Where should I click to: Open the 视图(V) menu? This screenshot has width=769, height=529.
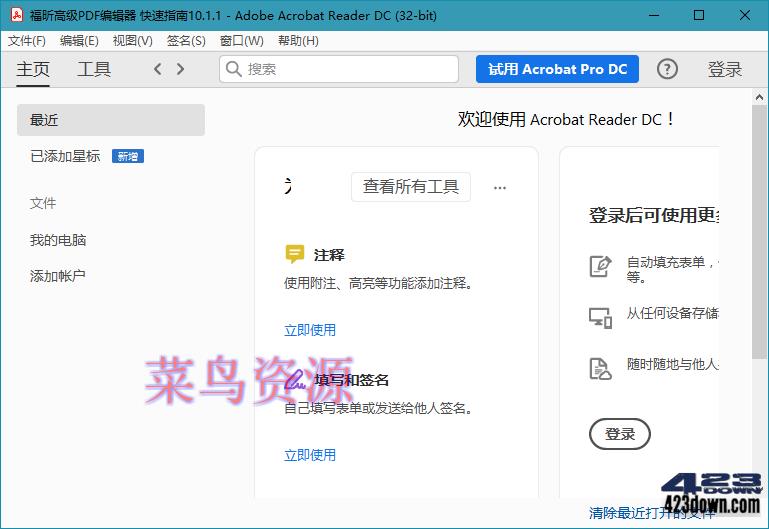132,41
